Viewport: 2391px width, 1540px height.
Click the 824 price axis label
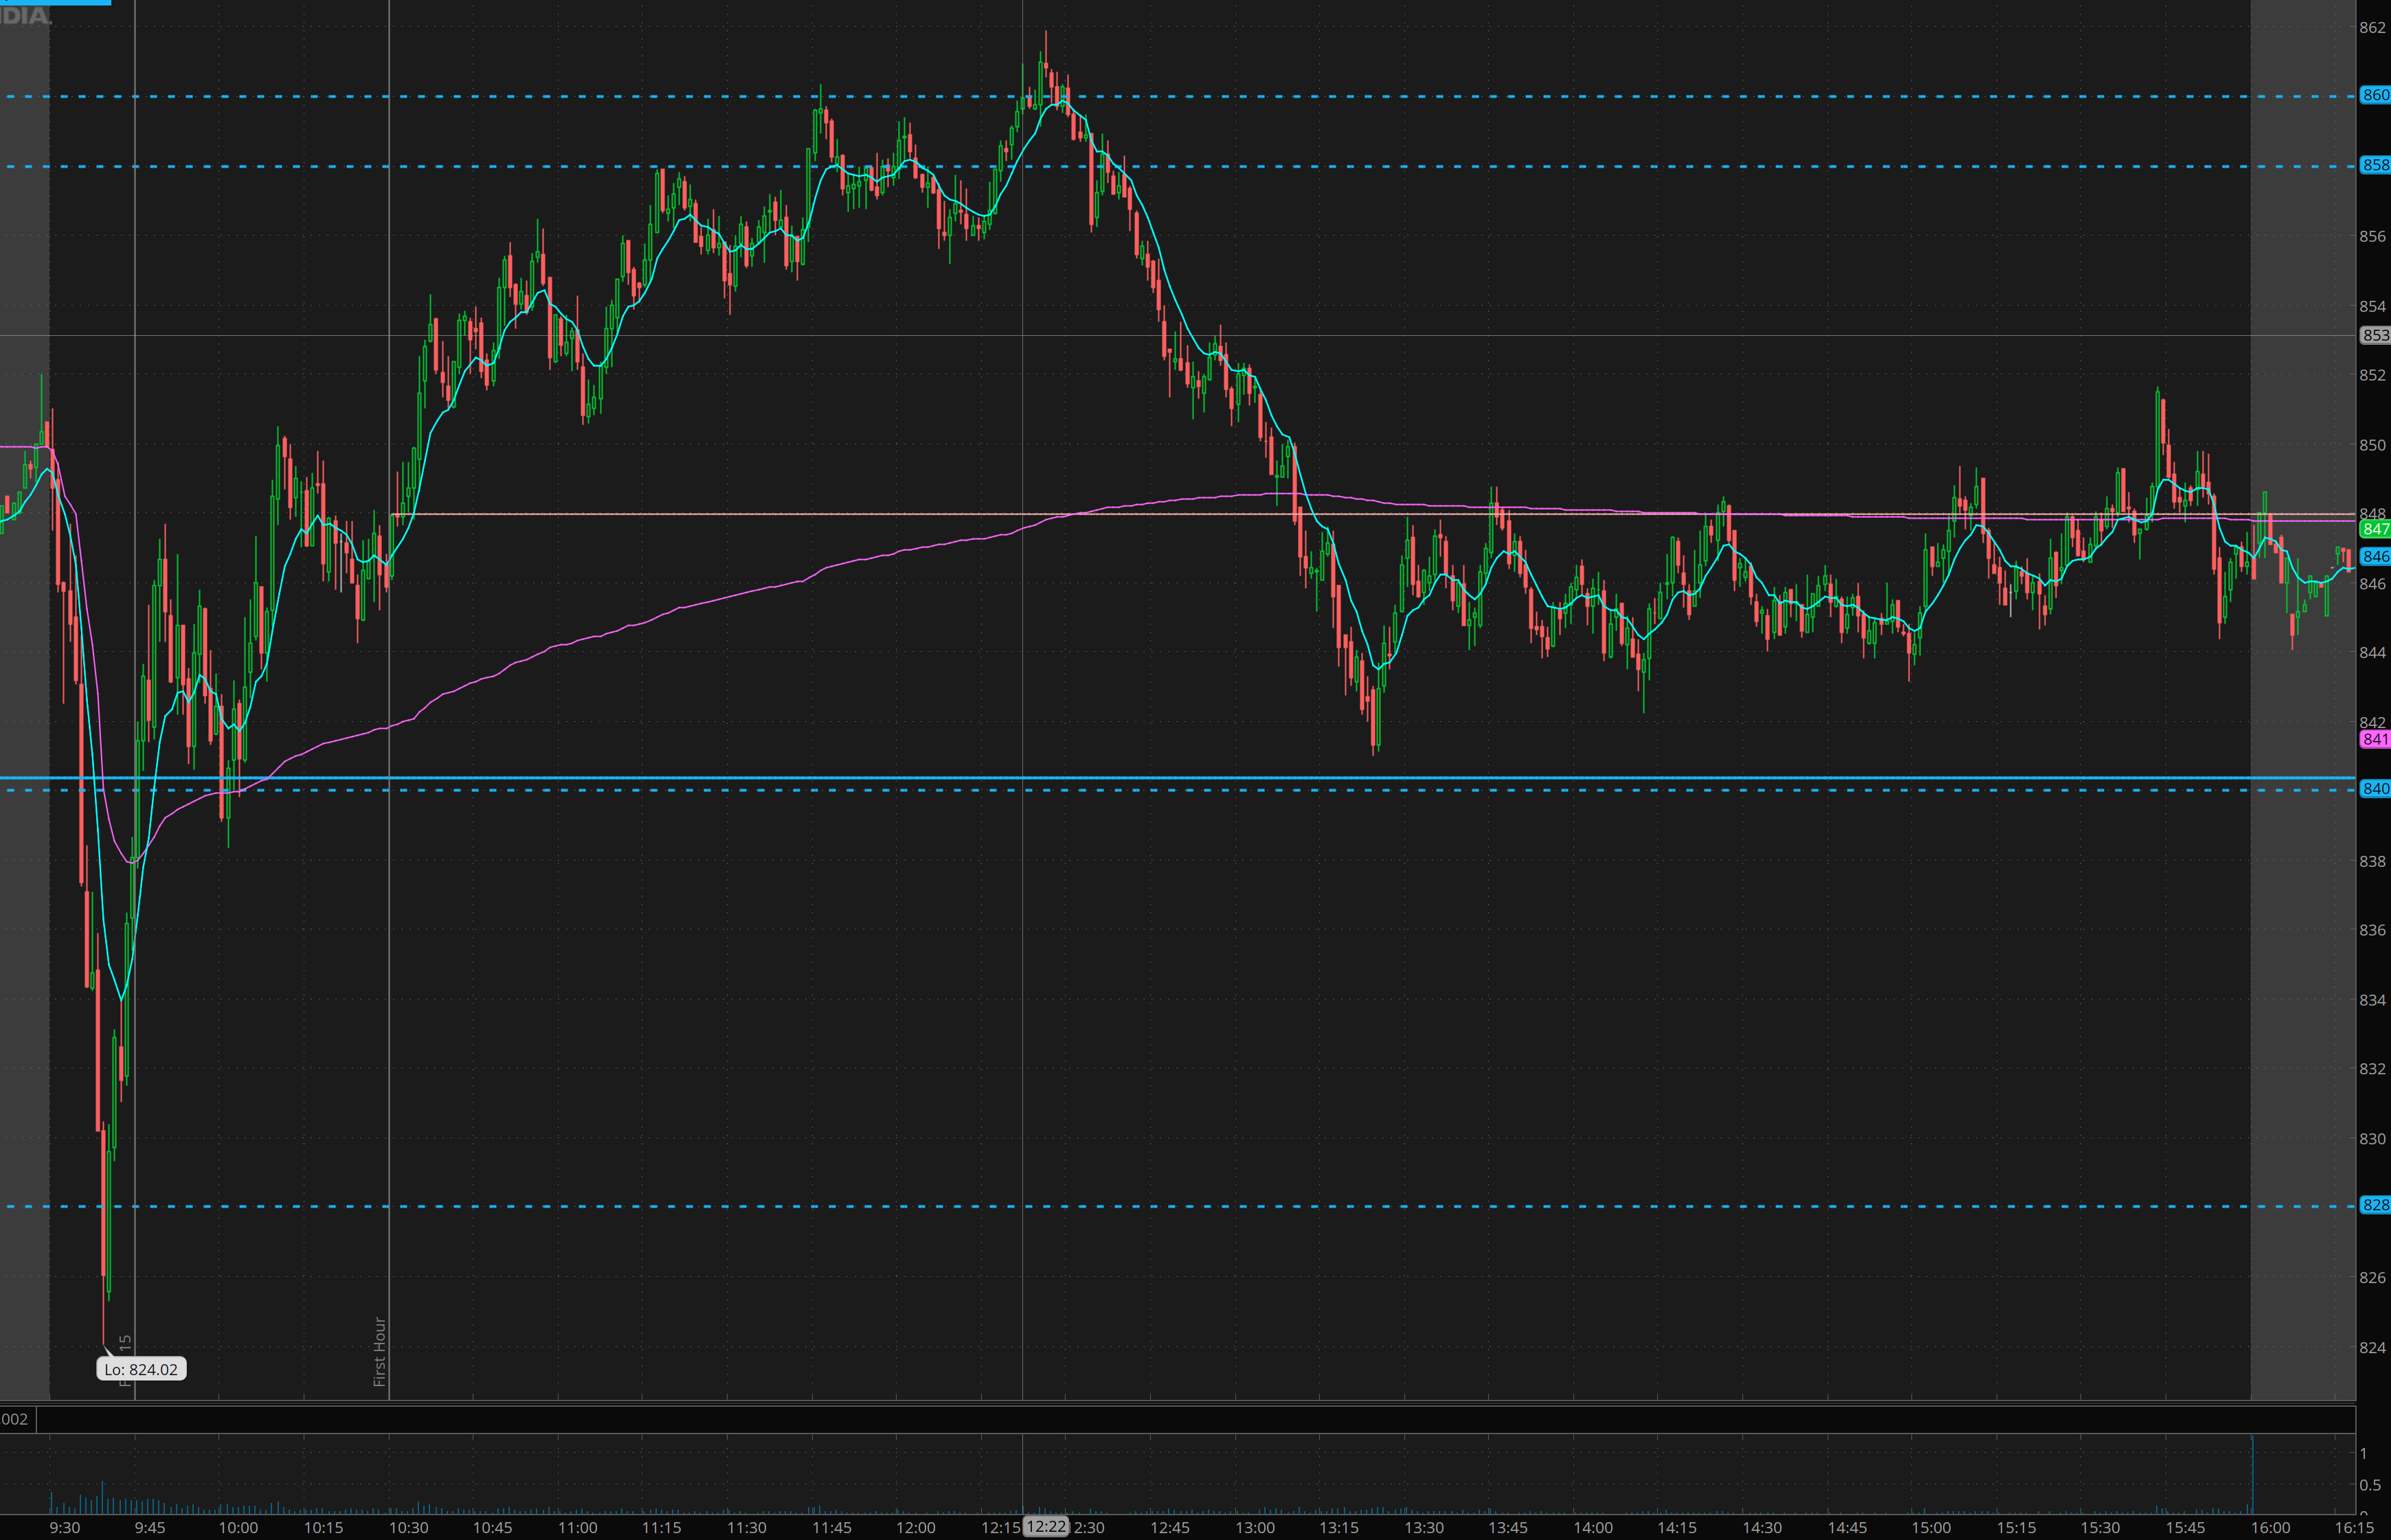tap(2372, 1347)
